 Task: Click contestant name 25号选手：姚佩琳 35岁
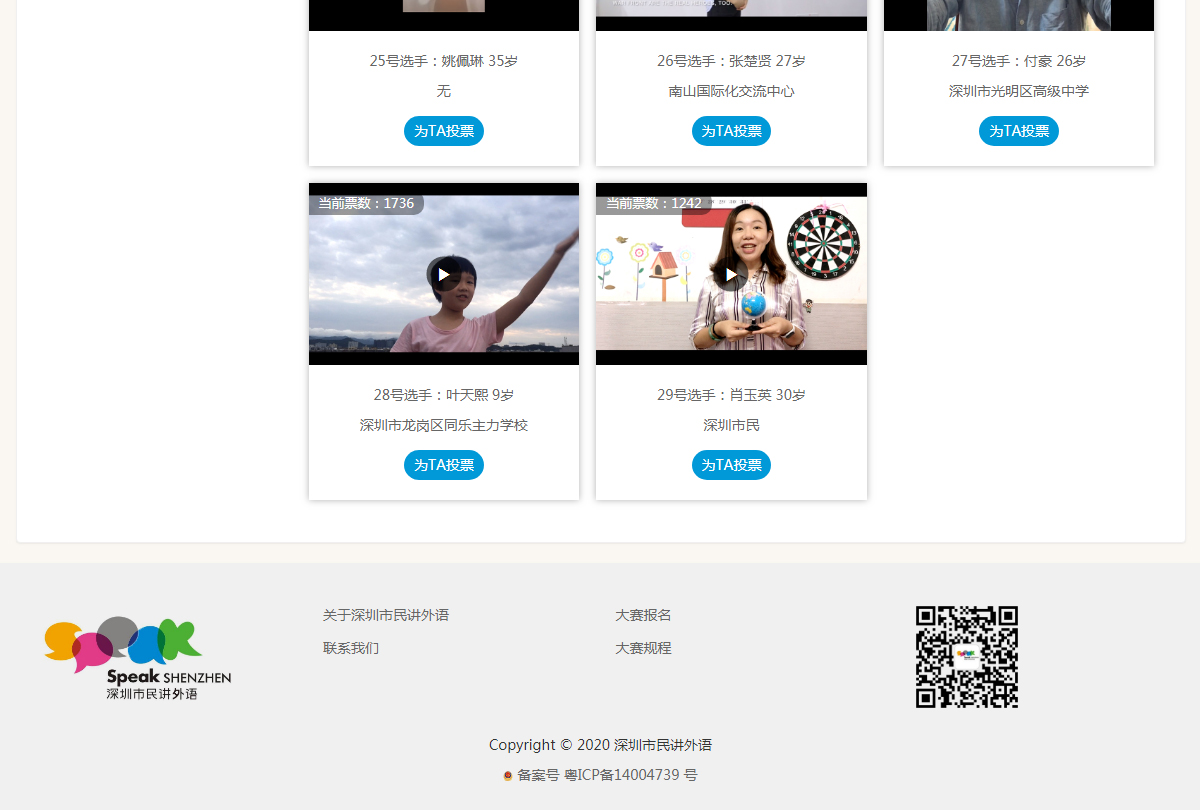(444, 61)
